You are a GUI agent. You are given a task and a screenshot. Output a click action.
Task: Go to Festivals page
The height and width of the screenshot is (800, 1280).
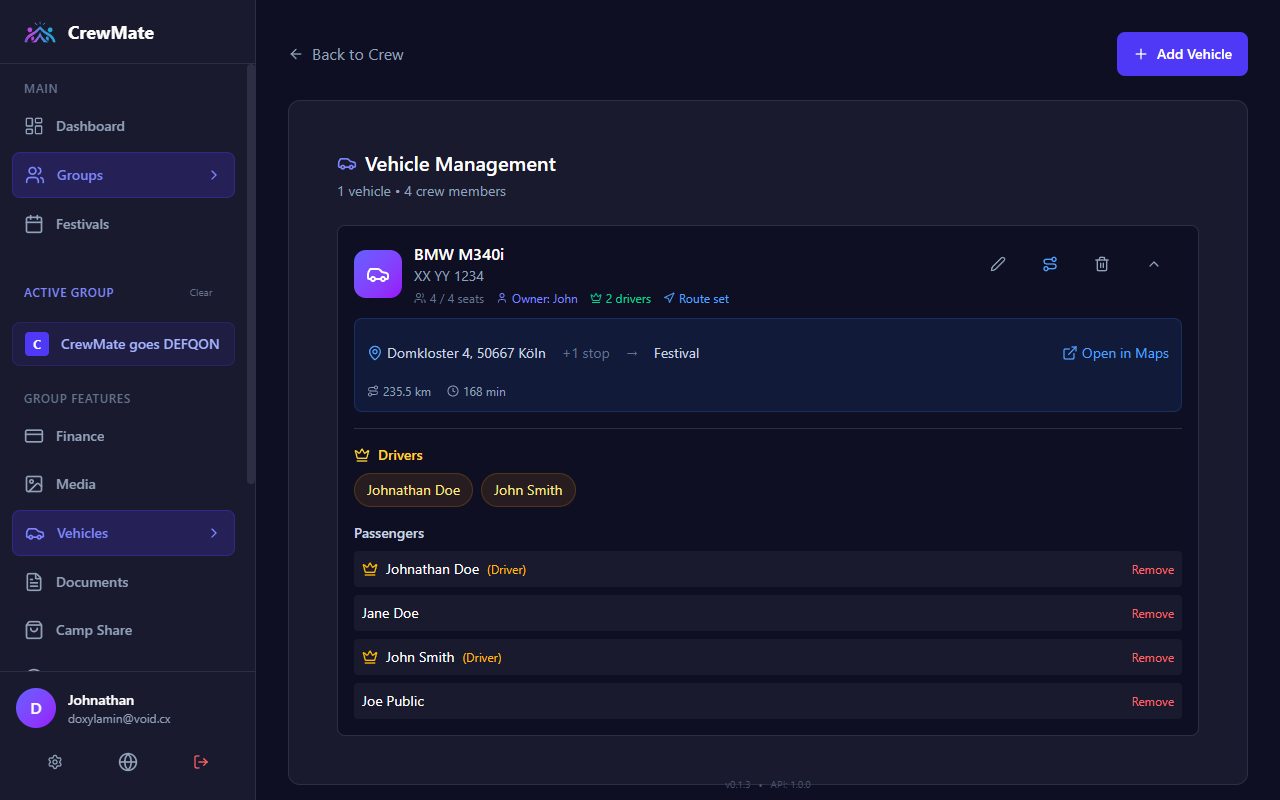pos(123,224)
